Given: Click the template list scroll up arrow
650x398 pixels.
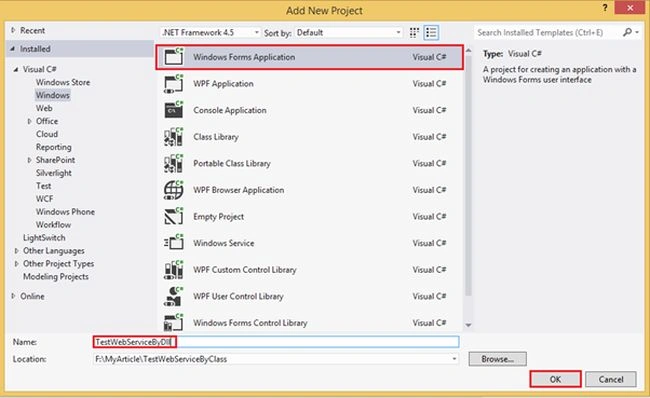Looking at the screenshot, I should tap(468, 51).
